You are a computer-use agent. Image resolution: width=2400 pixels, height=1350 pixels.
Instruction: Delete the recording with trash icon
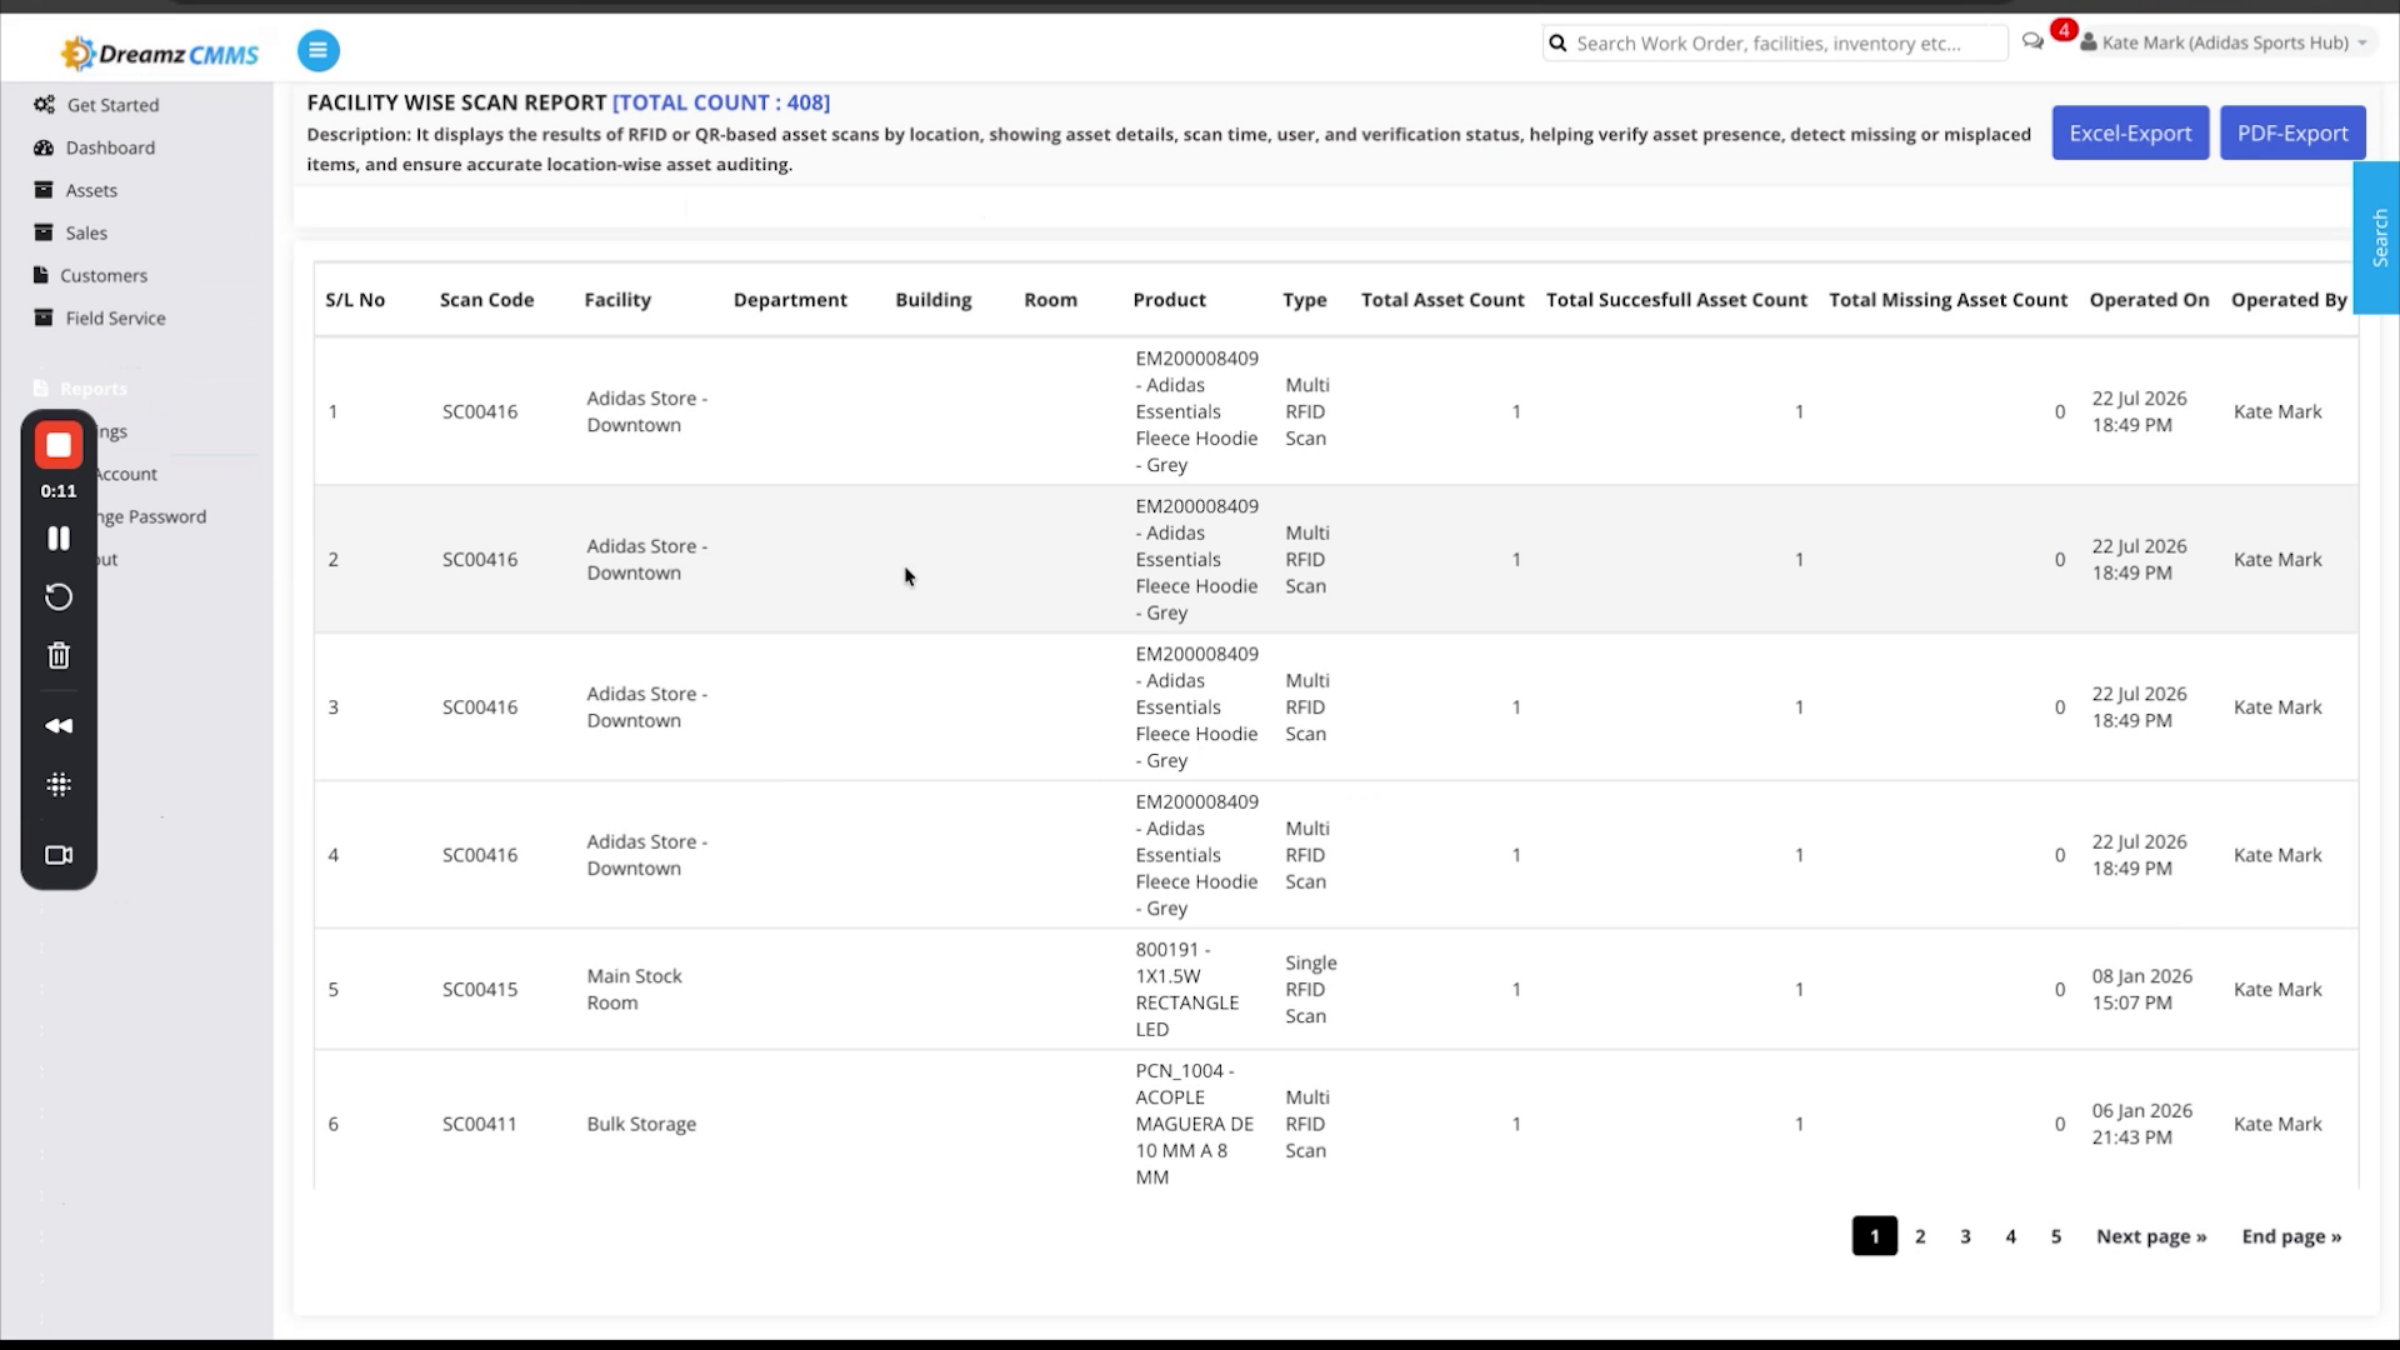tap(59, 655)
